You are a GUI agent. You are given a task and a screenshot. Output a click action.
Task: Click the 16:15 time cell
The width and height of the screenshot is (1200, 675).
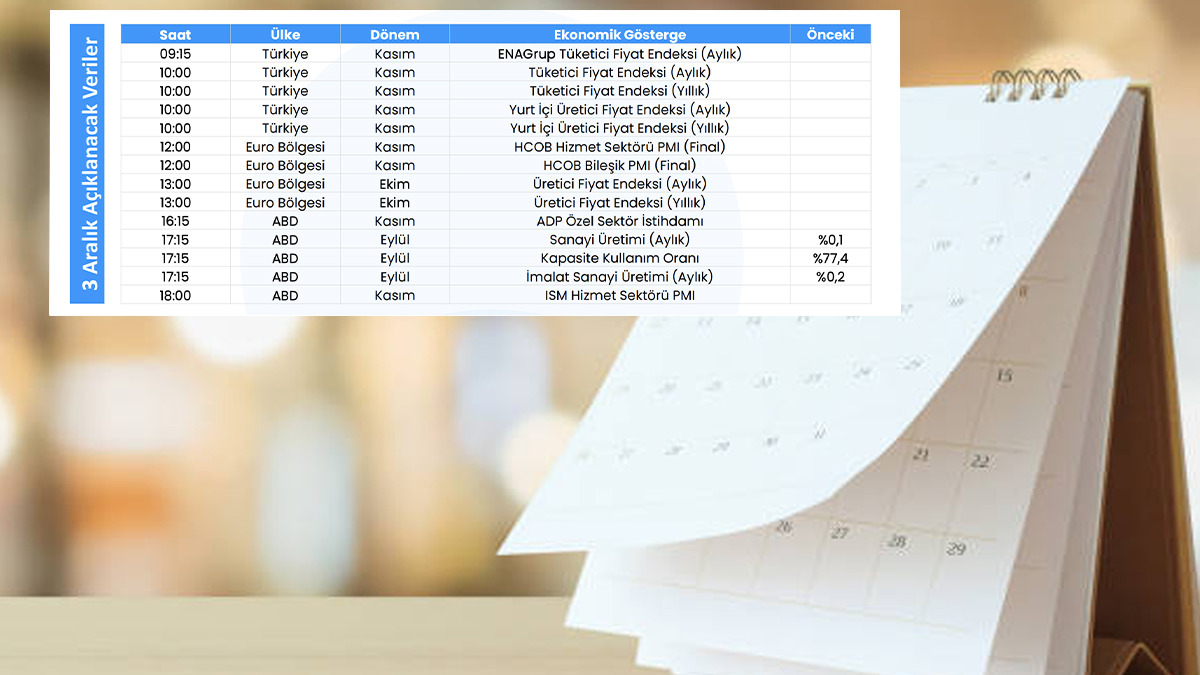(175, 221)
